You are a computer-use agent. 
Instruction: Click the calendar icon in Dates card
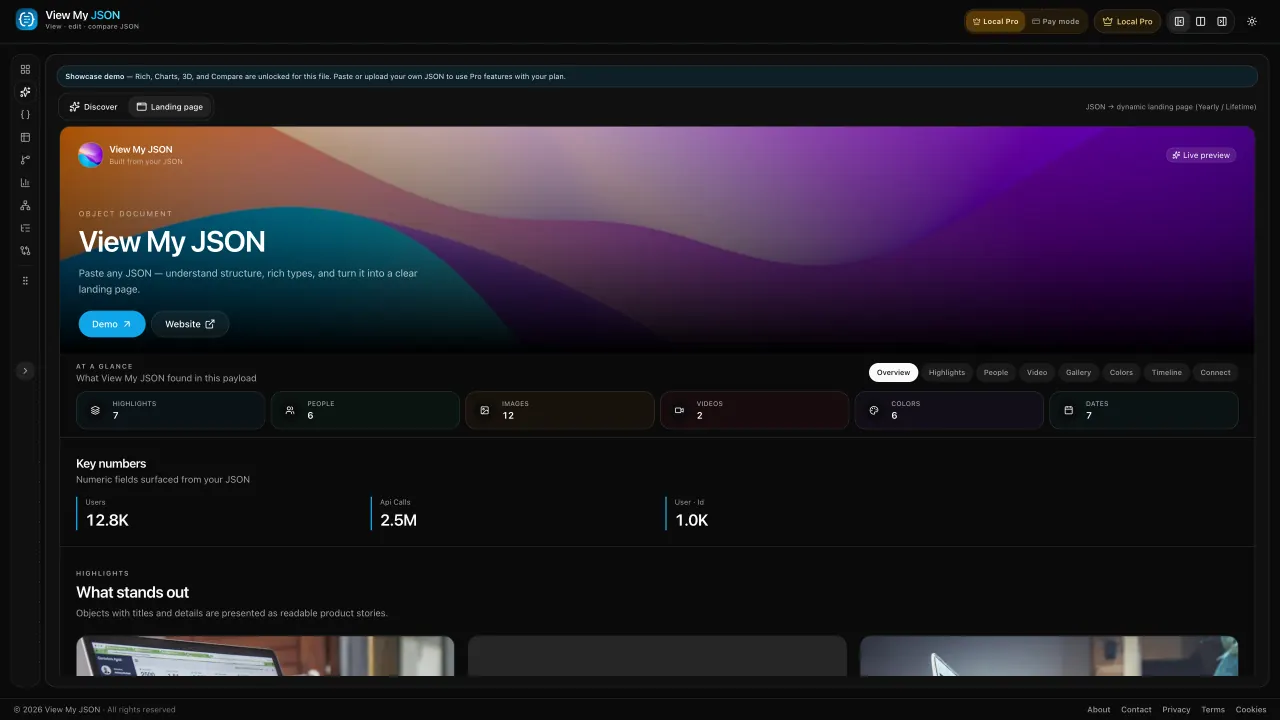pos(1068,410)
